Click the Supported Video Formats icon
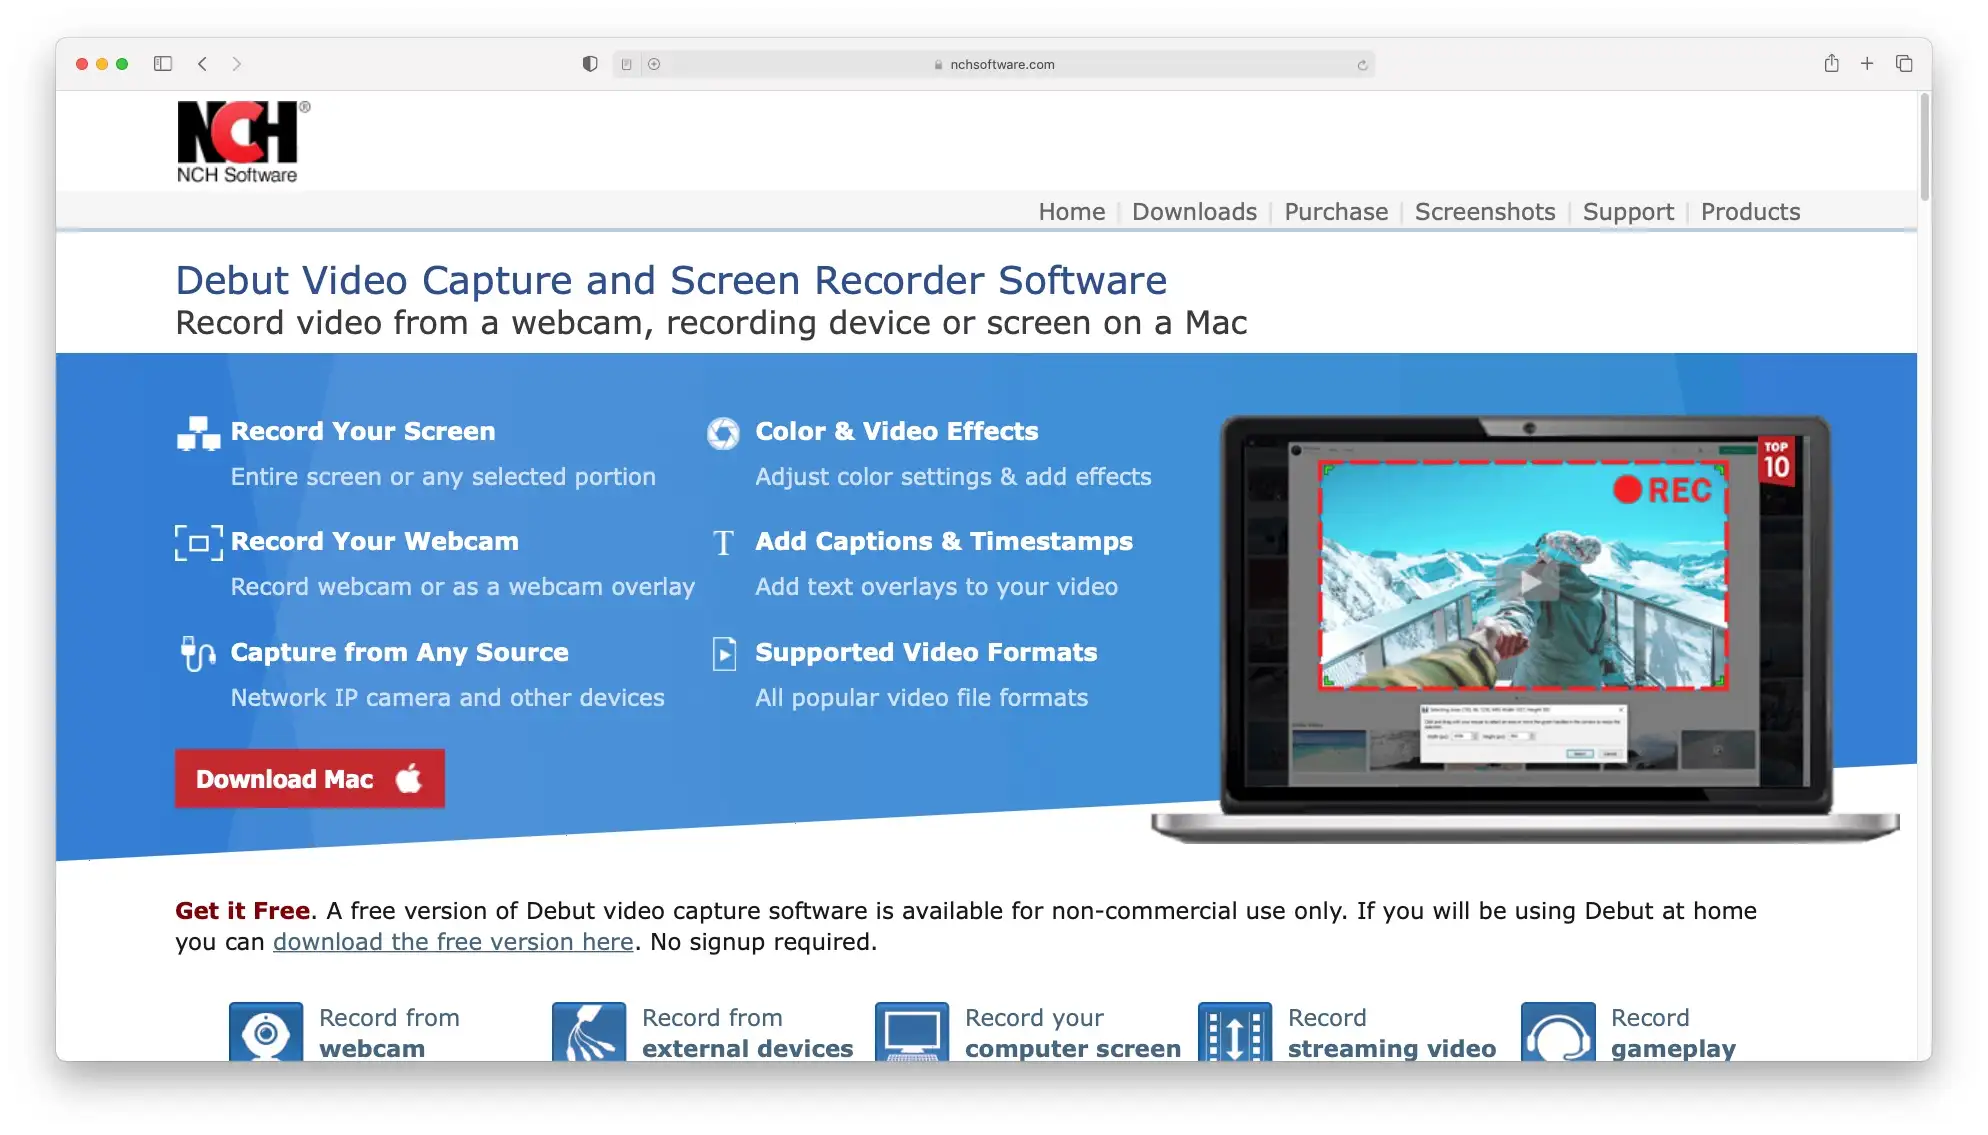 pyautogui.click(x=724, y=653)
